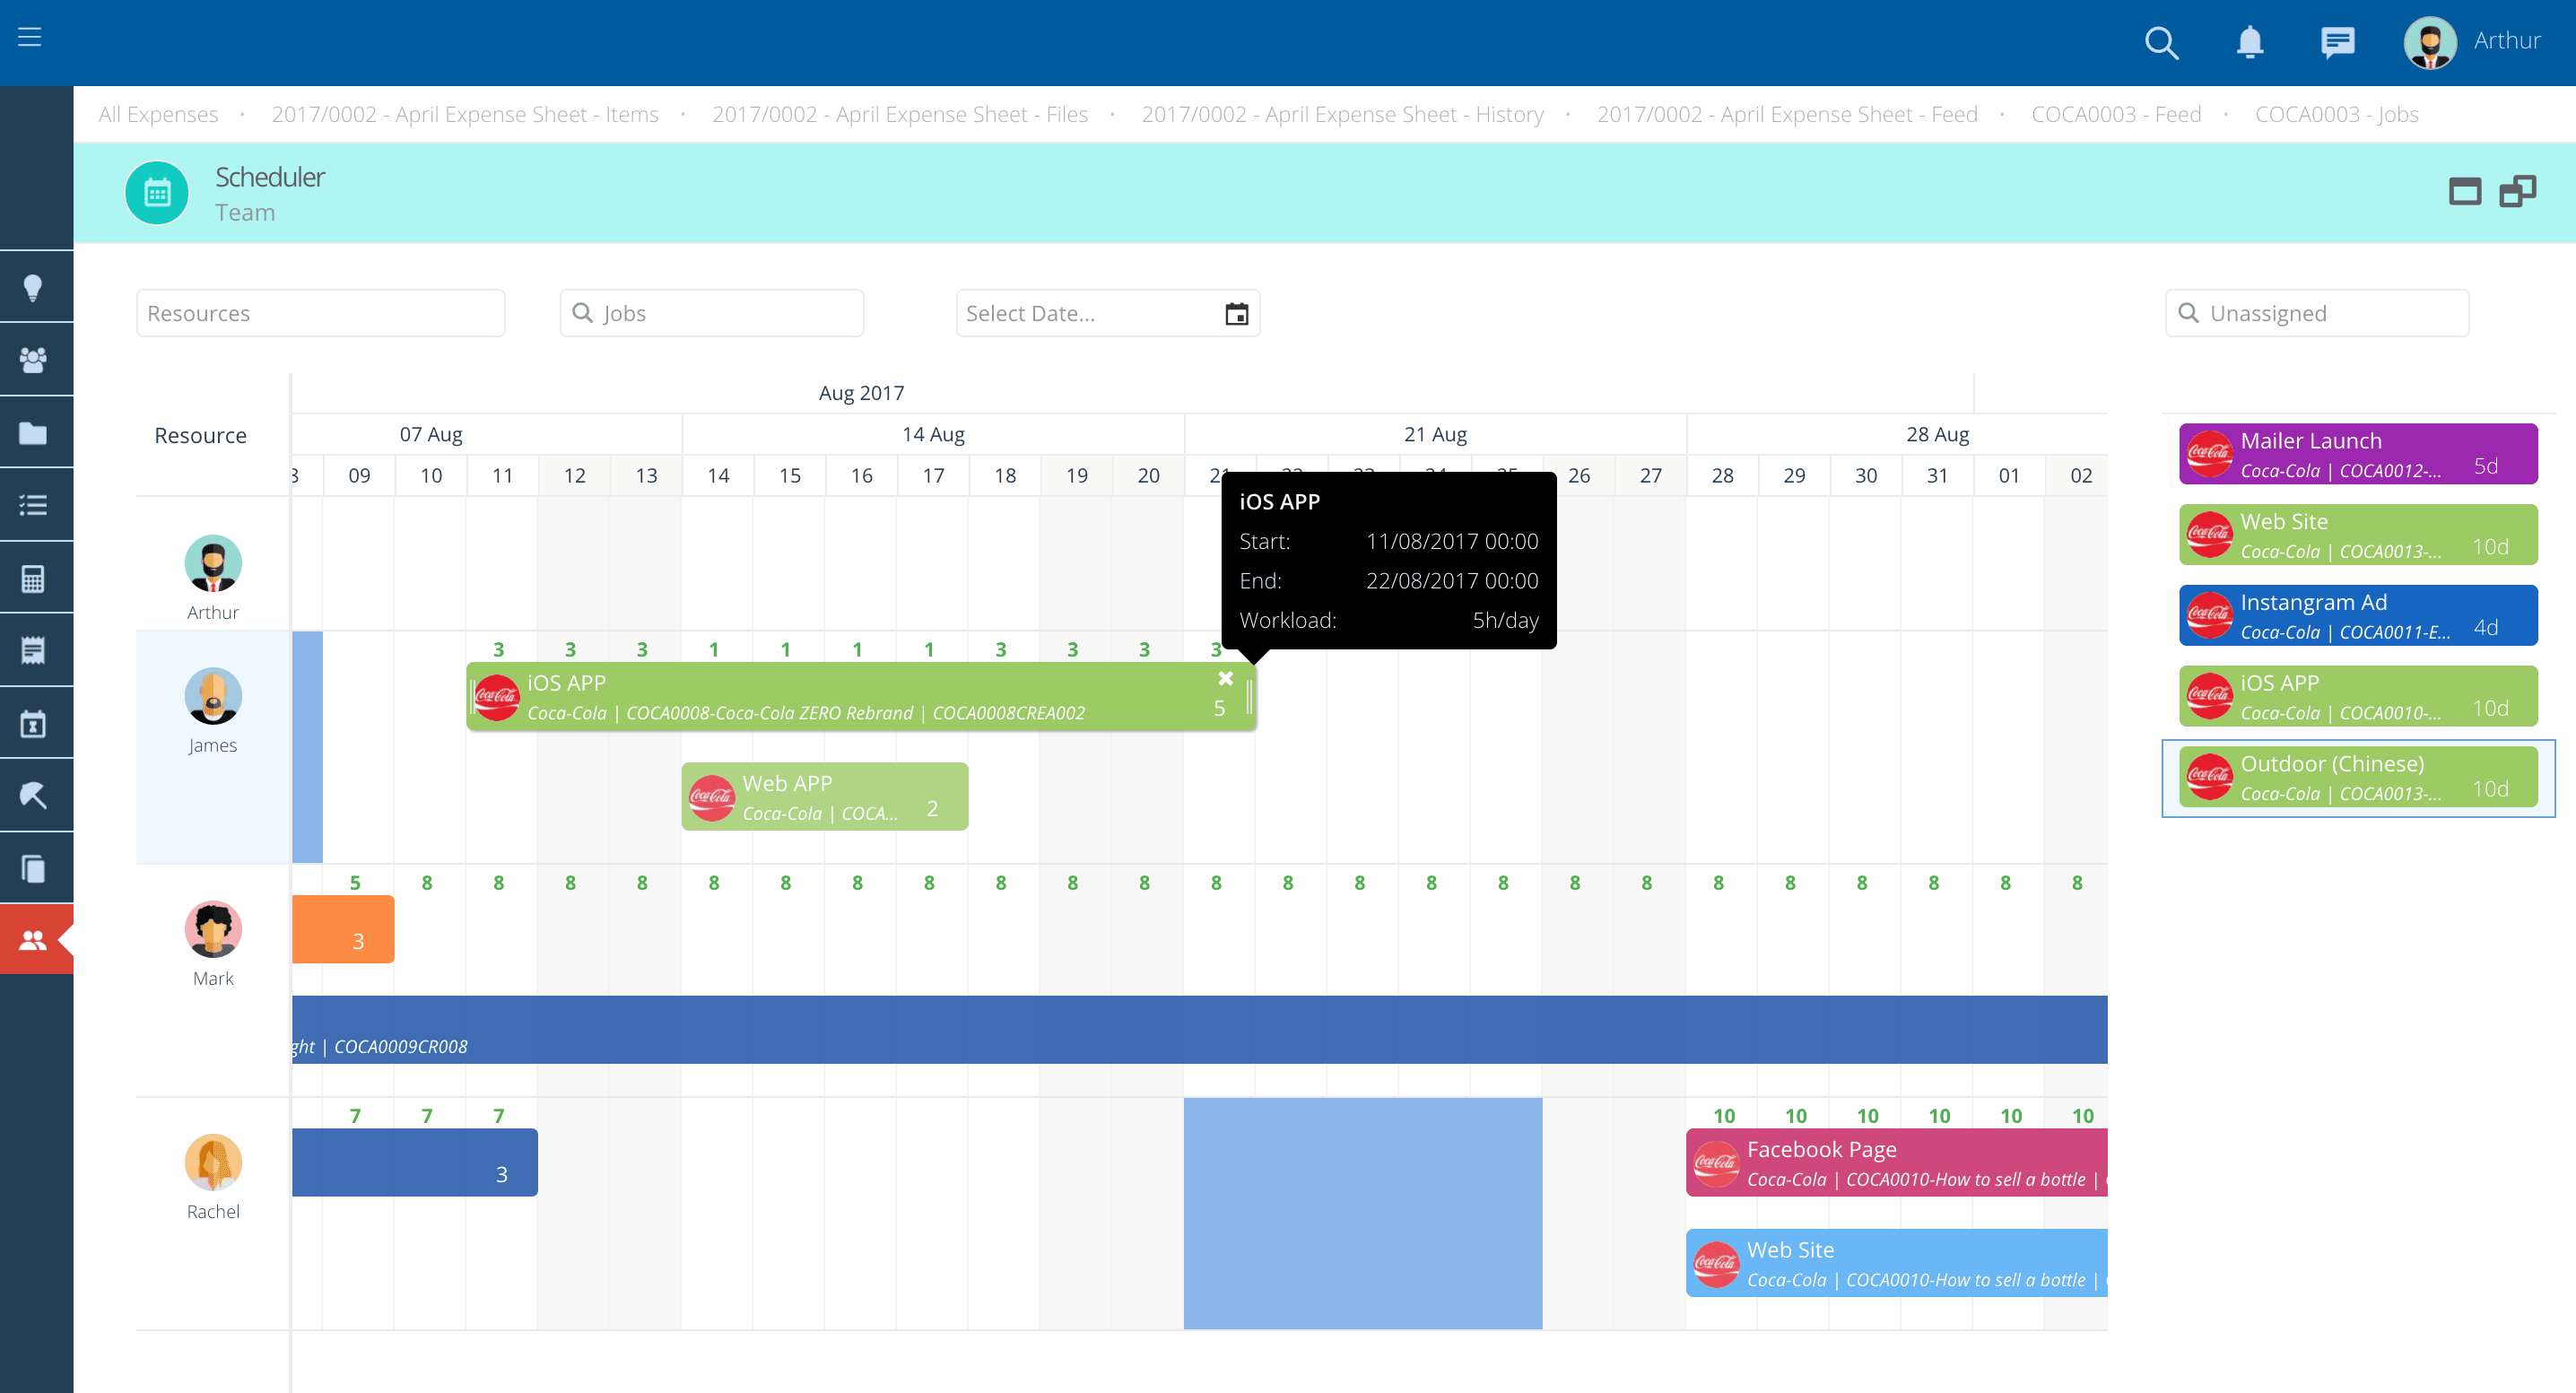Click Rachel's Web Site booking bar
This screenshot has height=1393, width=2576.
pyautogui.click(x=1897, y=1263)
